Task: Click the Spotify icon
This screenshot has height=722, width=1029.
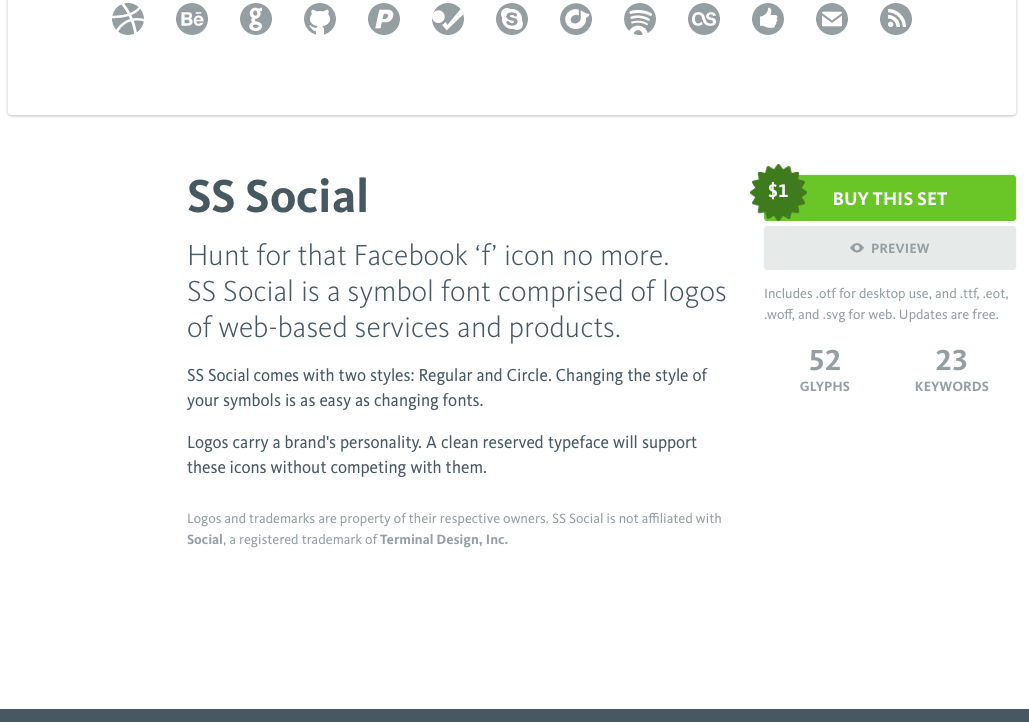Action: pyautogui.click(x=640, y=19)
